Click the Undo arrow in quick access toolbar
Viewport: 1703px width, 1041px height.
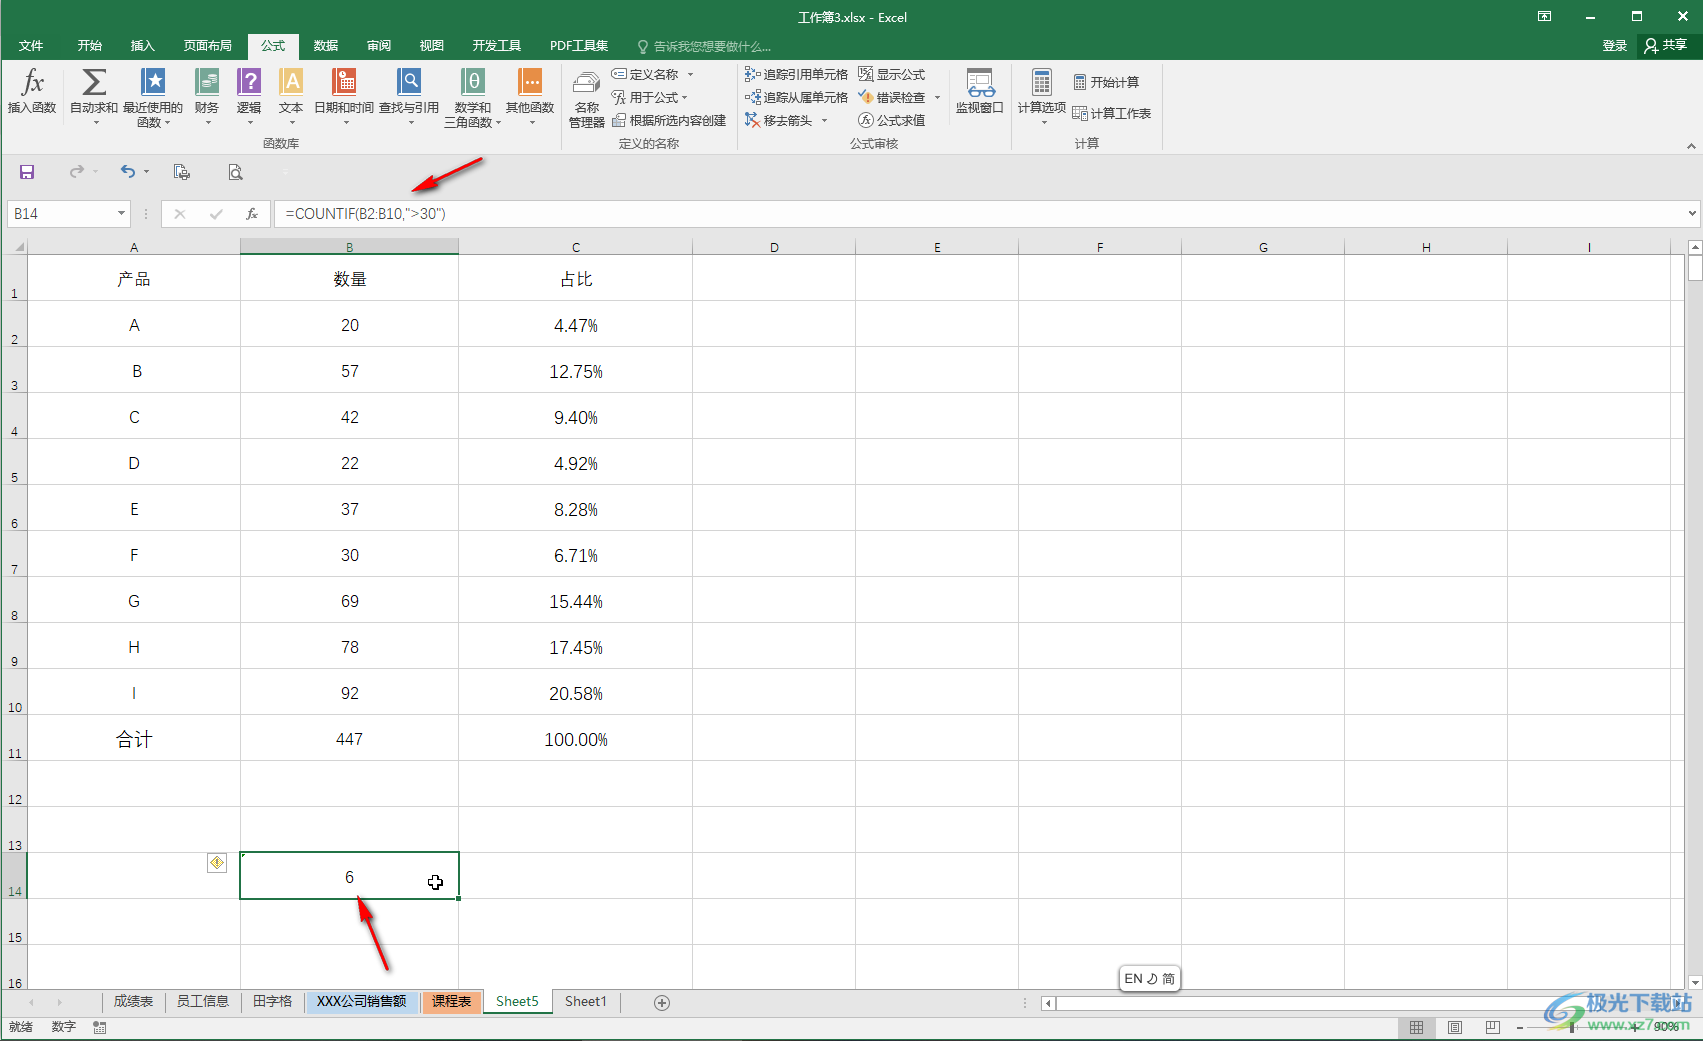(127, 172)
